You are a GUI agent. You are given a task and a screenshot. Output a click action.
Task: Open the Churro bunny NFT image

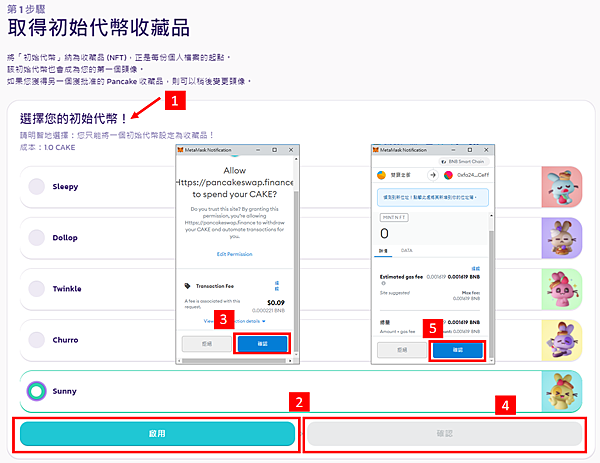[562, 340]
